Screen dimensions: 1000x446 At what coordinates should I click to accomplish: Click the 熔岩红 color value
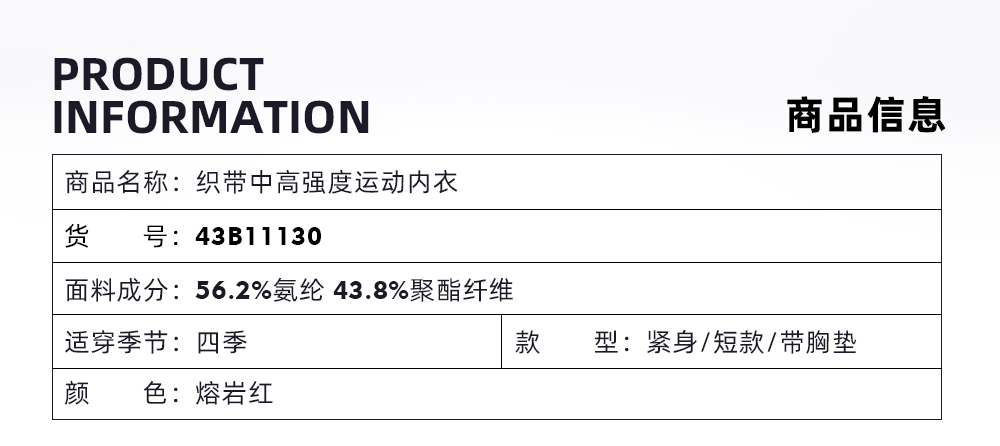[235, 394]
